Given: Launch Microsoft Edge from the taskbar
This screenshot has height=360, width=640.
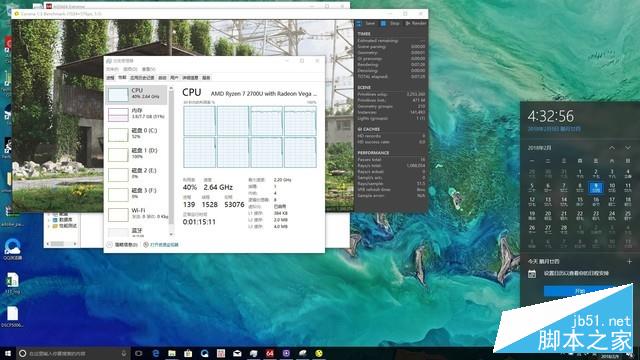Looking at the screenshot, I should (156, 353).
